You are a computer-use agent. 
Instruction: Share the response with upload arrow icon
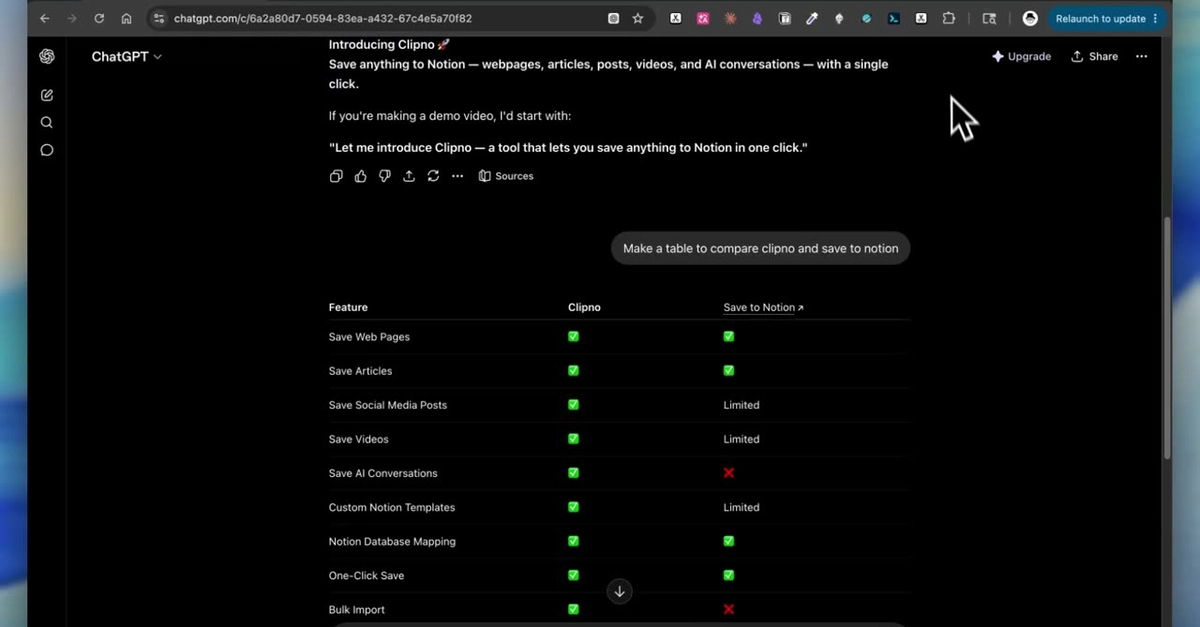tap(409, 176)
